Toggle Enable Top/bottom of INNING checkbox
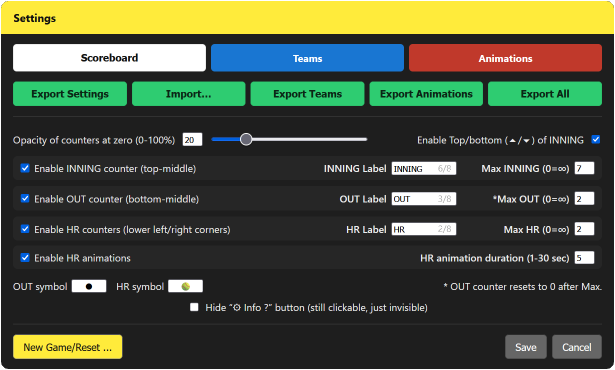 coord(595,139)
